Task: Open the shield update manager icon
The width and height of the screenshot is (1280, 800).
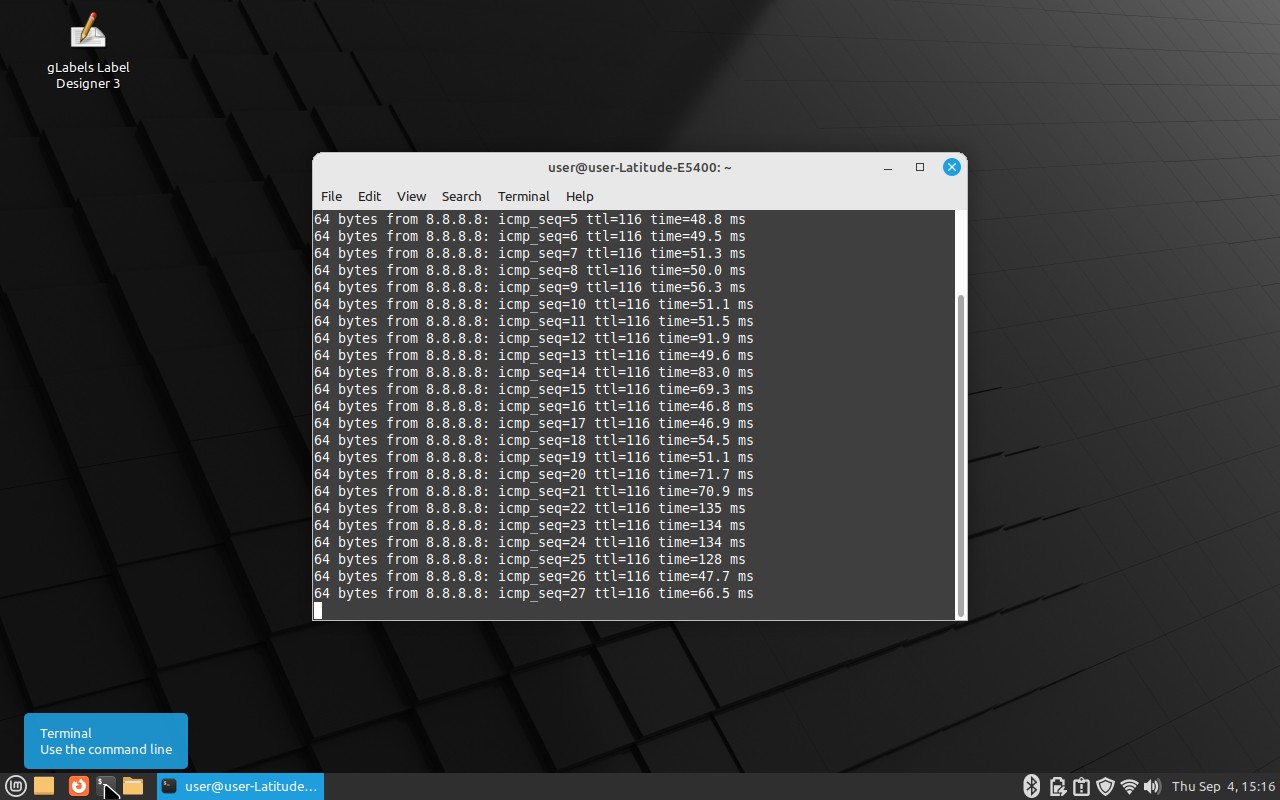Action: [1105, 786]
